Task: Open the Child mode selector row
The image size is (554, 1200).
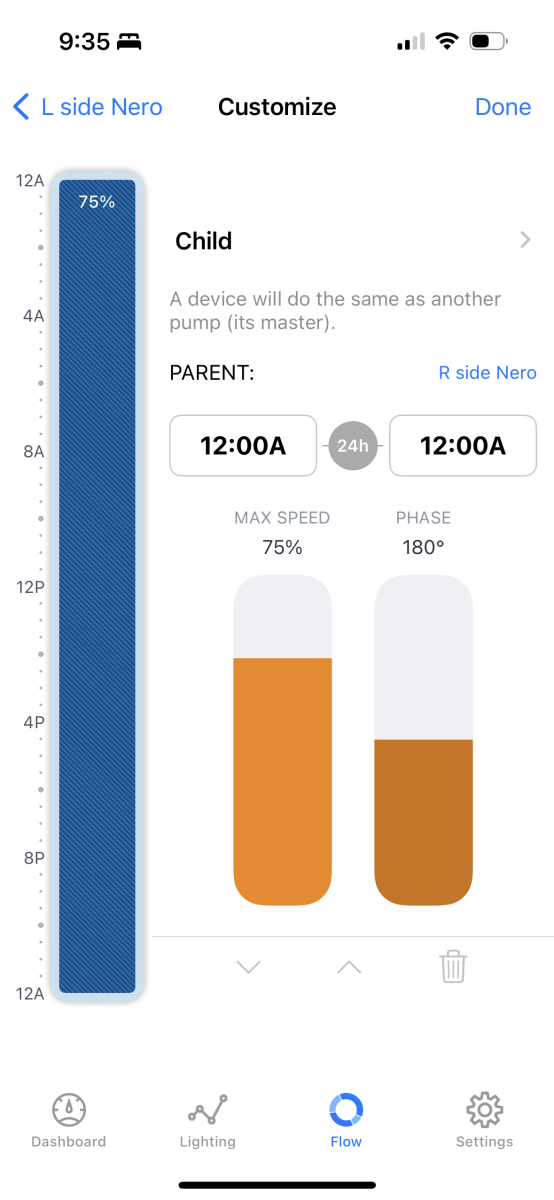Action: click(353, 240)
